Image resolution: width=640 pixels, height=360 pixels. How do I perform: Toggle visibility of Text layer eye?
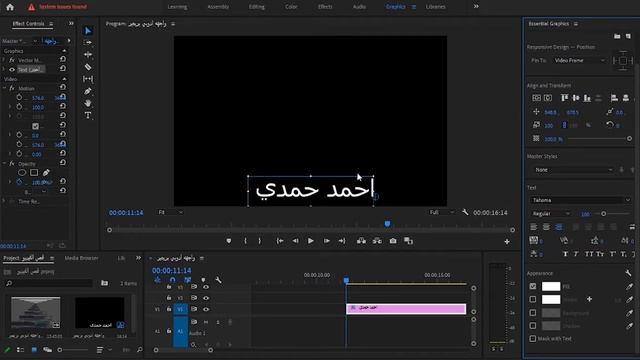coord(12,70)
